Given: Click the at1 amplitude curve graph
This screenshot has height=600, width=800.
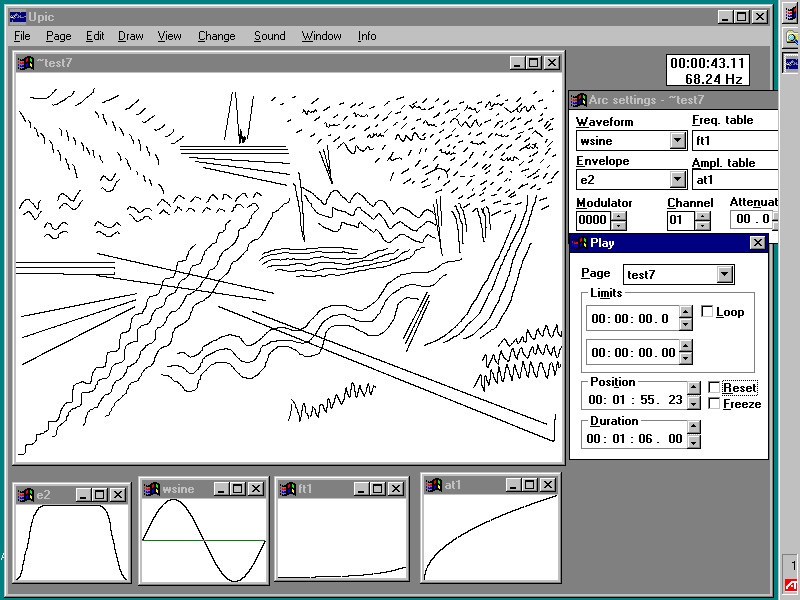Looking at the screenshot, I should 490,537.
